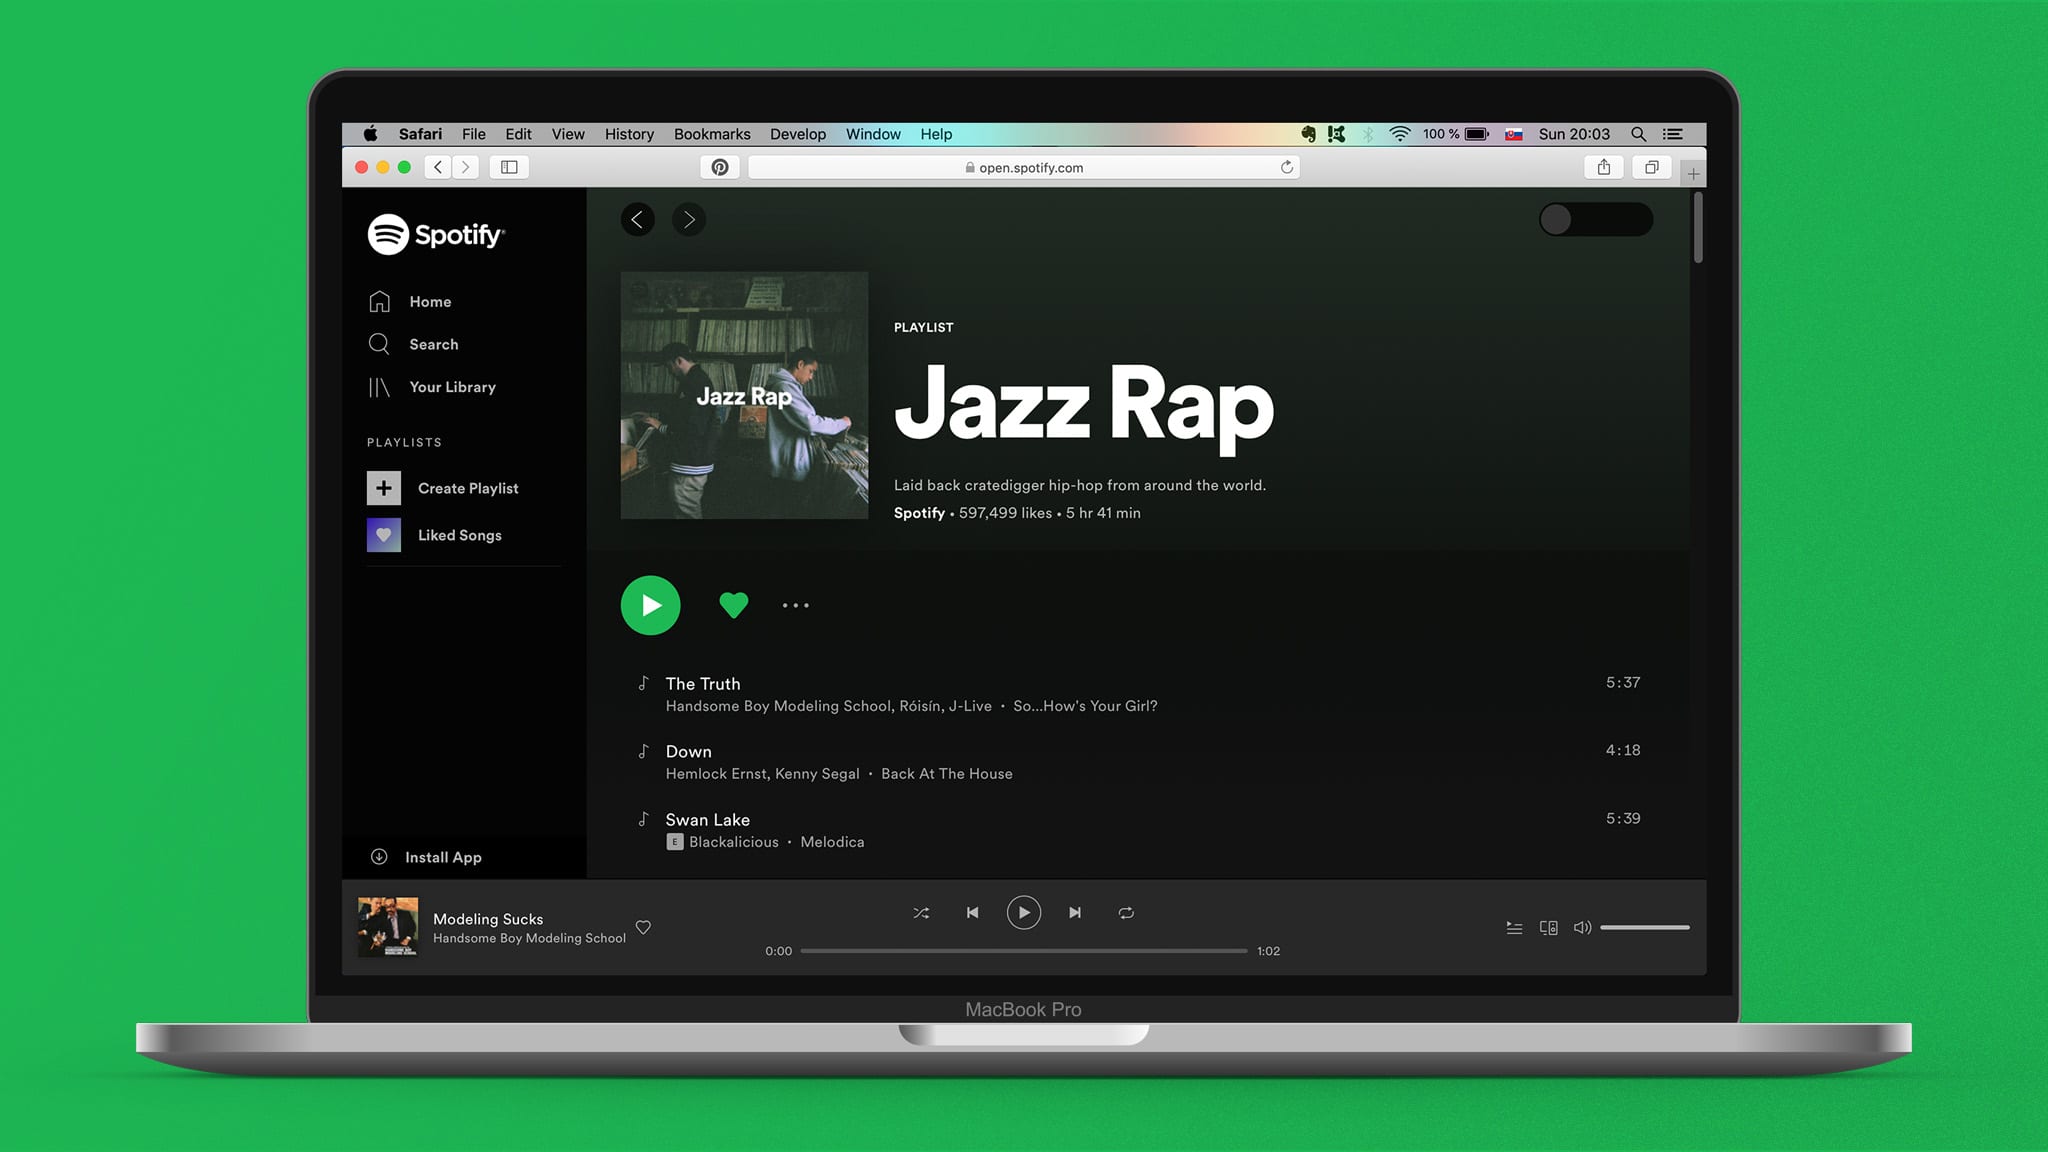
Task: Go back with Spotify's round back arrow
Action: [x=638, y=220]
